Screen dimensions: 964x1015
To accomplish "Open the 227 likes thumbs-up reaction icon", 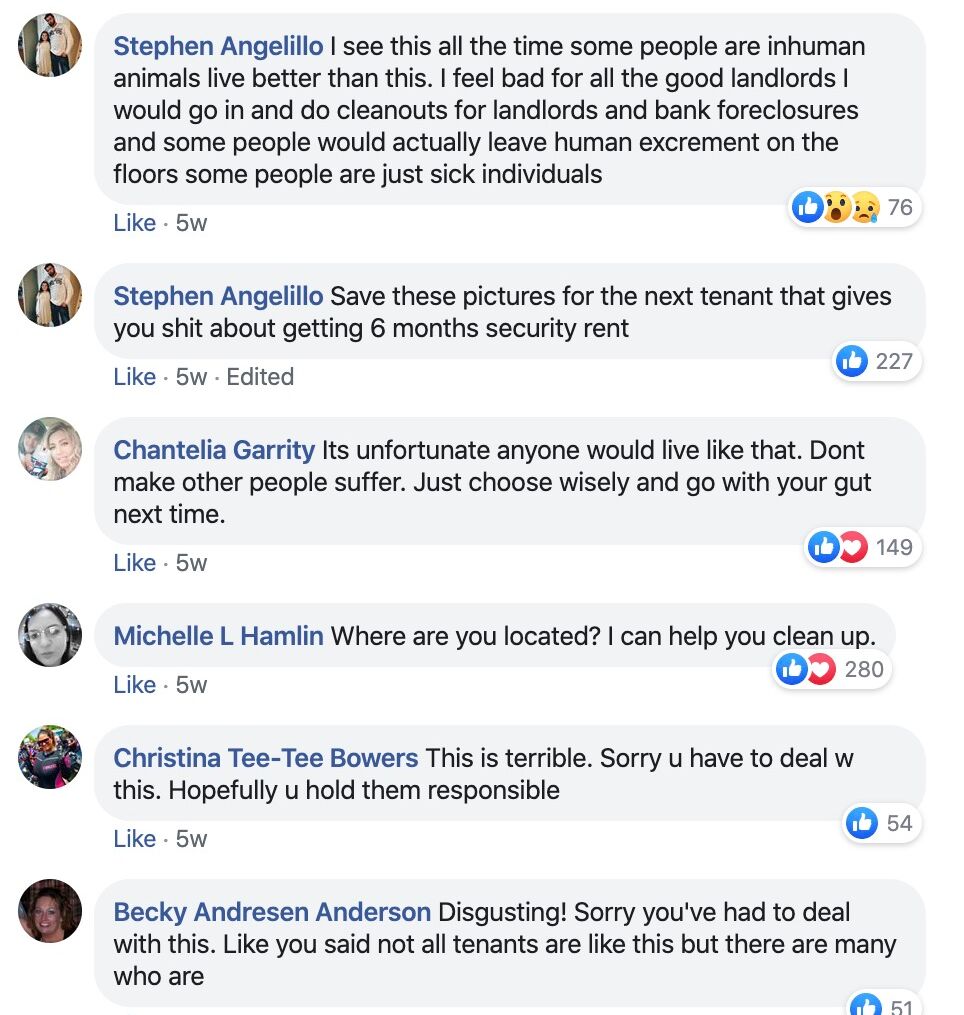I will coord(851,361).
